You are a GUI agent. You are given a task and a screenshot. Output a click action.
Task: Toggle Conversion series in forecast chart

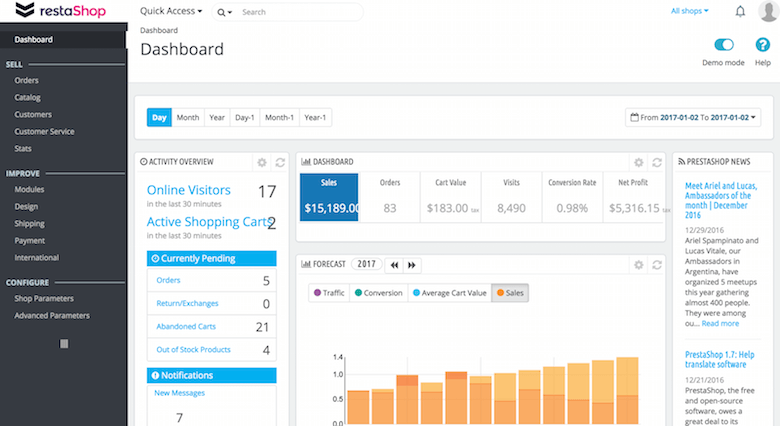378,293
